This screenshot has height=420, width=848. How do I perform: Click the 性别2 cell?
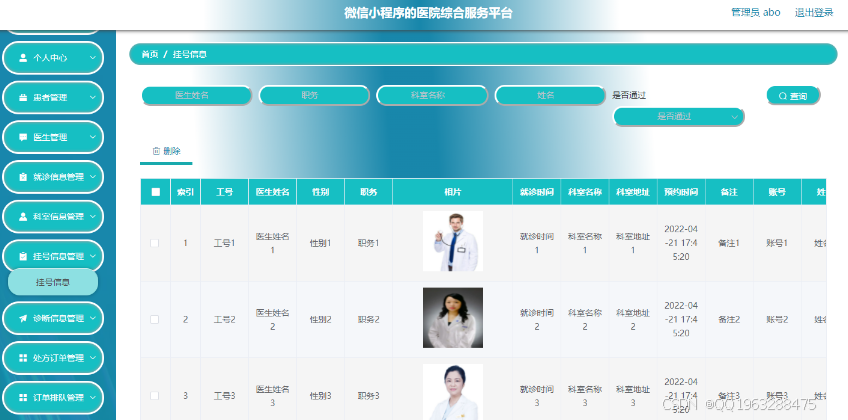[x=320, y=319]
